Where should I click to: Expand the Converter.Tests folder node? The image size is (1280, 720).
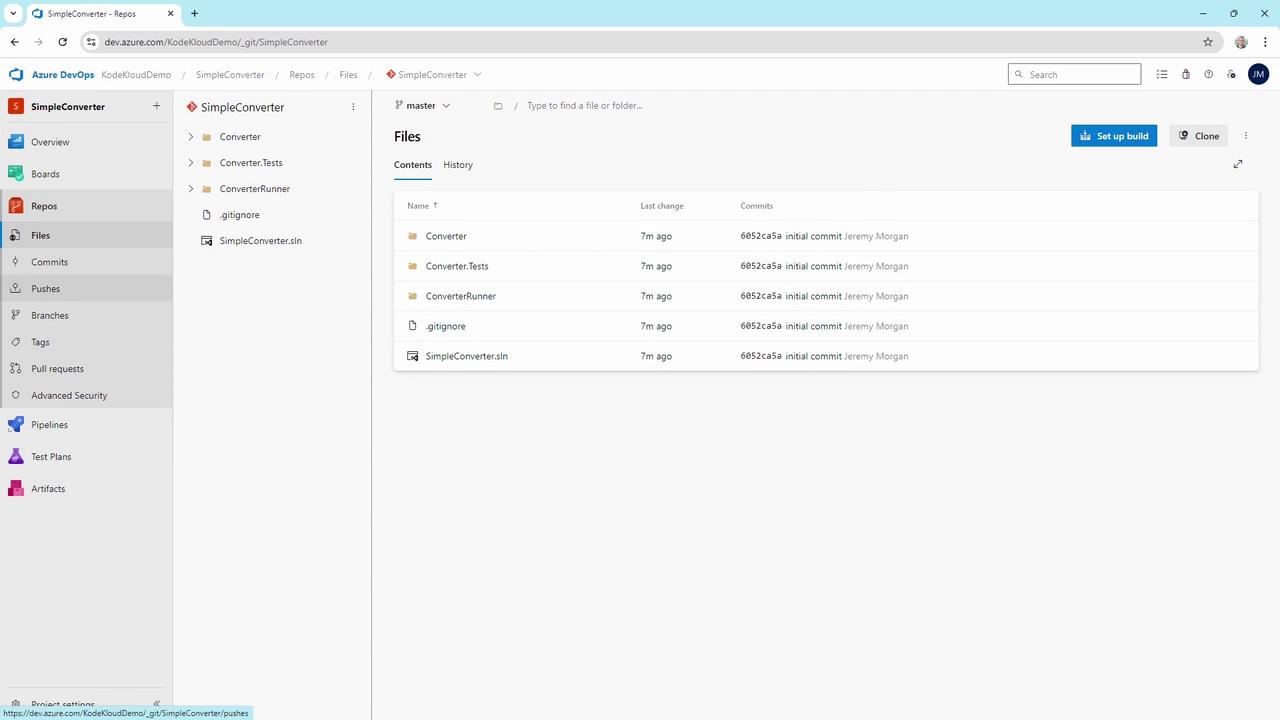pos(191,163)
